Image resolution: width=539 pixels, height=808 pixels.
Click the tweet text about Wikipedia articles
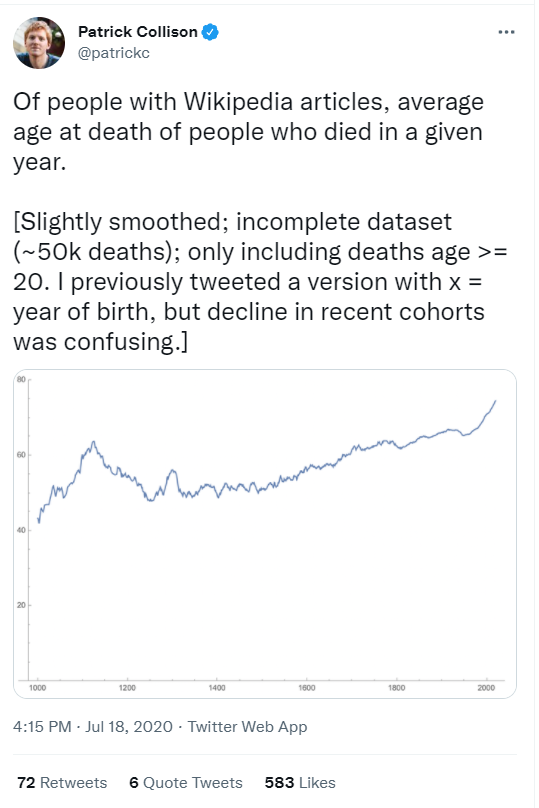click(x=248, y=131)
